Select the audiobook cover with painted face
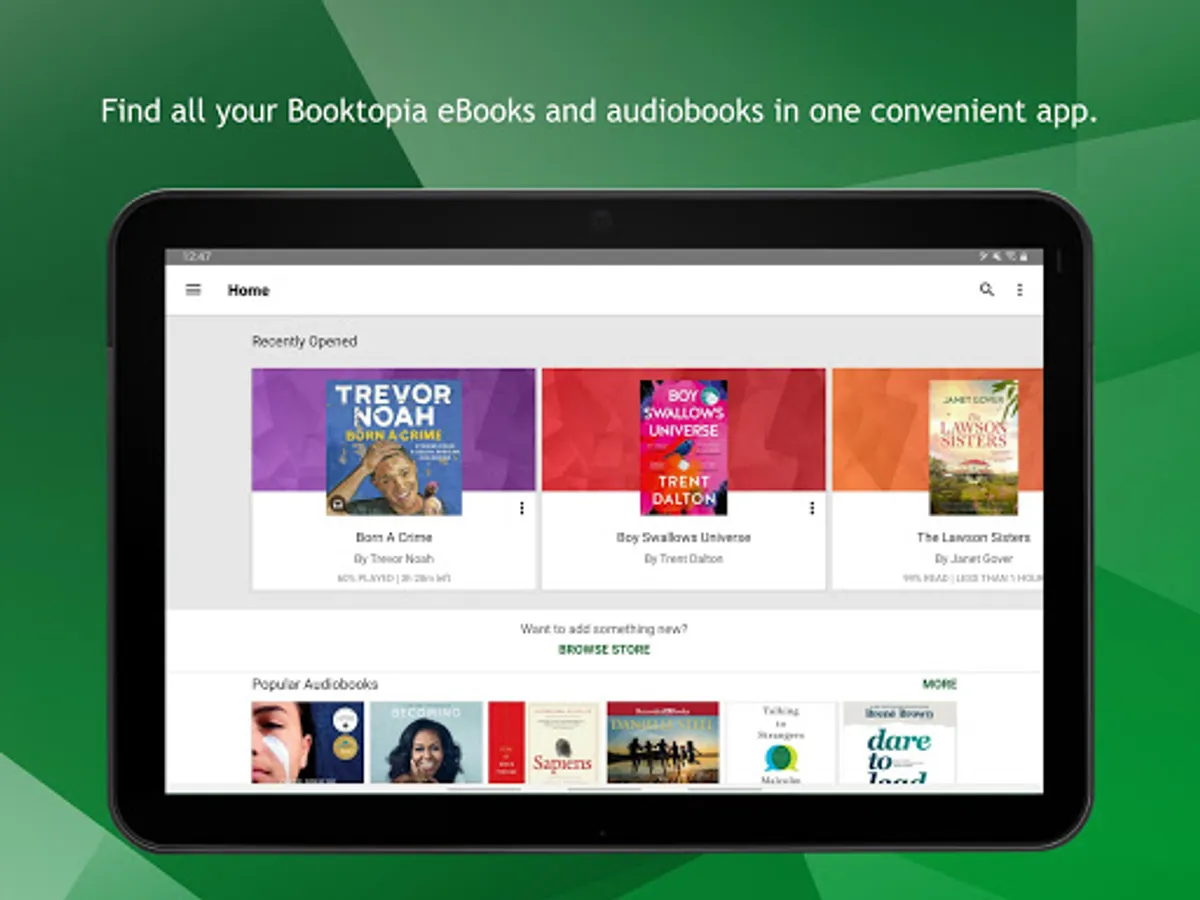Viewport: 1200px width, 900px height. pyautogui.click(x=308, y=742)
